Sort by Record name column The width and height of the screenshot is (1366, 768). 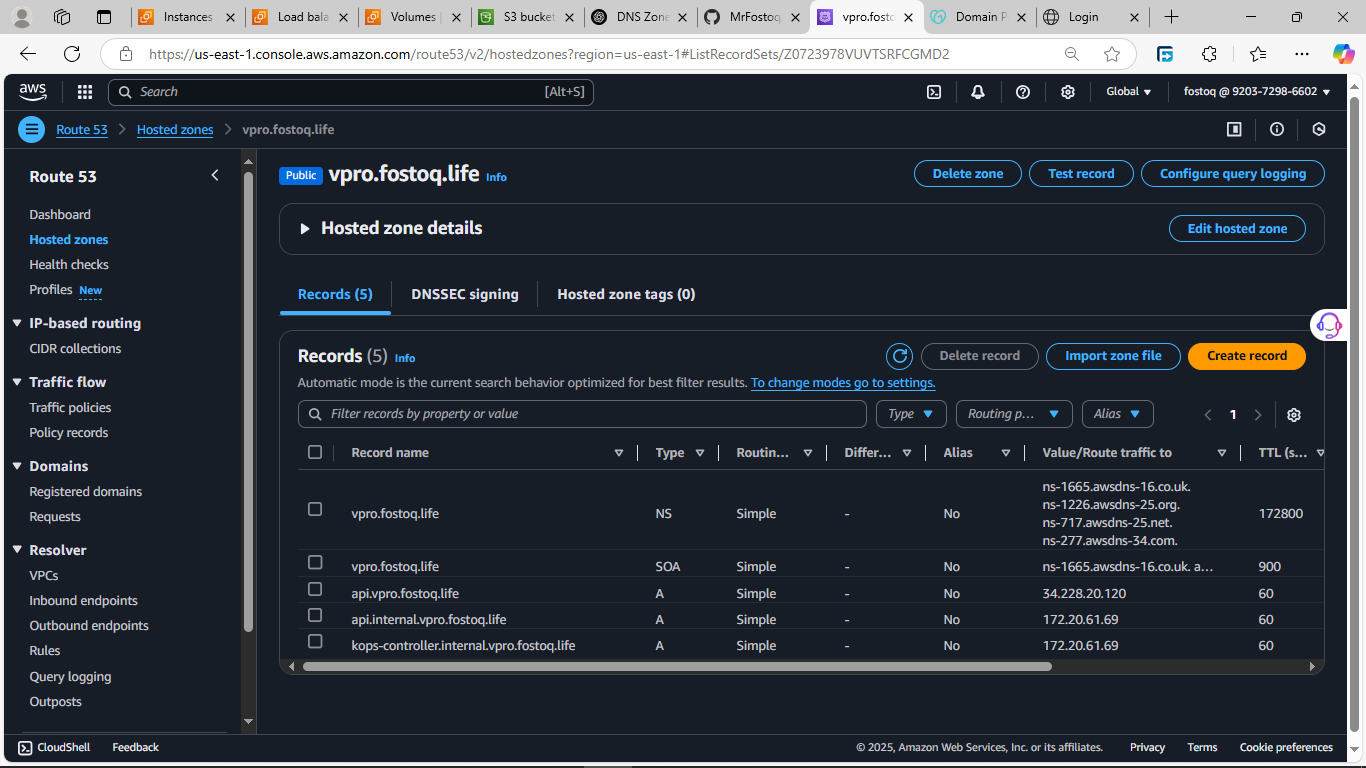pyautogui.click(x=619, y=453)
